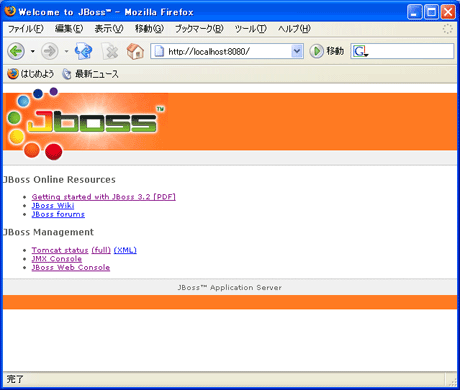The height and width of the screenshot is (390, 460).
Task: Click the green Back arrow button
Action: [16, 51]
